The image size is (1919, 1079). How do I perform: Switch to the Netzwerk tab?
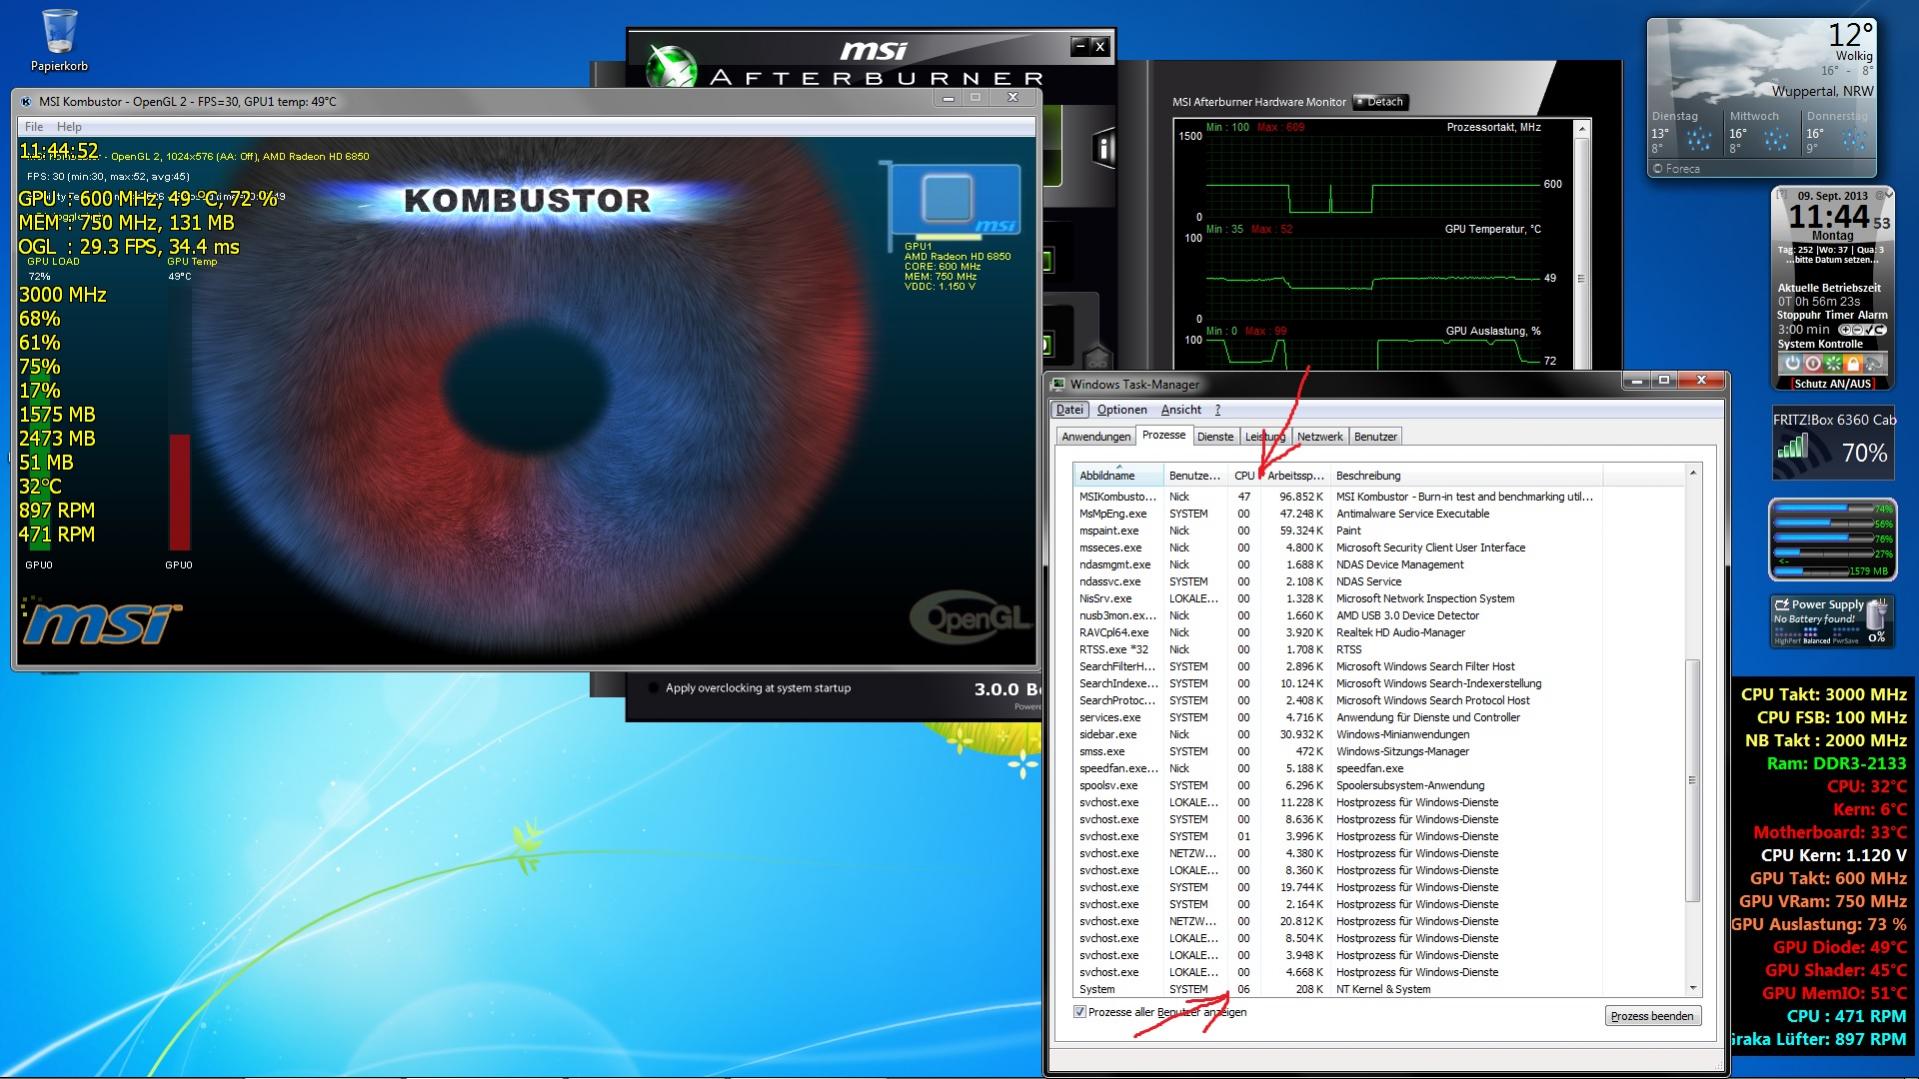pos(1320,436)
